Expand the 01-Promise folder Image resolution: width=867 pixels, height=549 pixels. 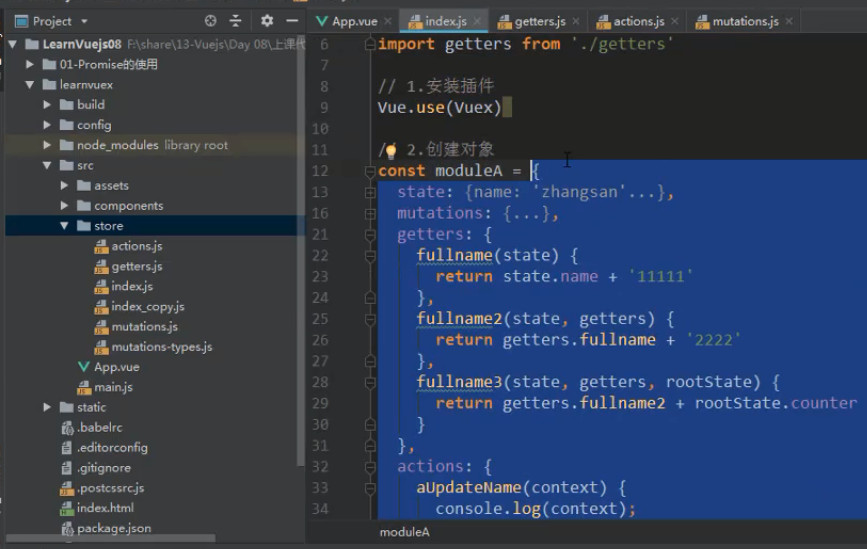30,64
